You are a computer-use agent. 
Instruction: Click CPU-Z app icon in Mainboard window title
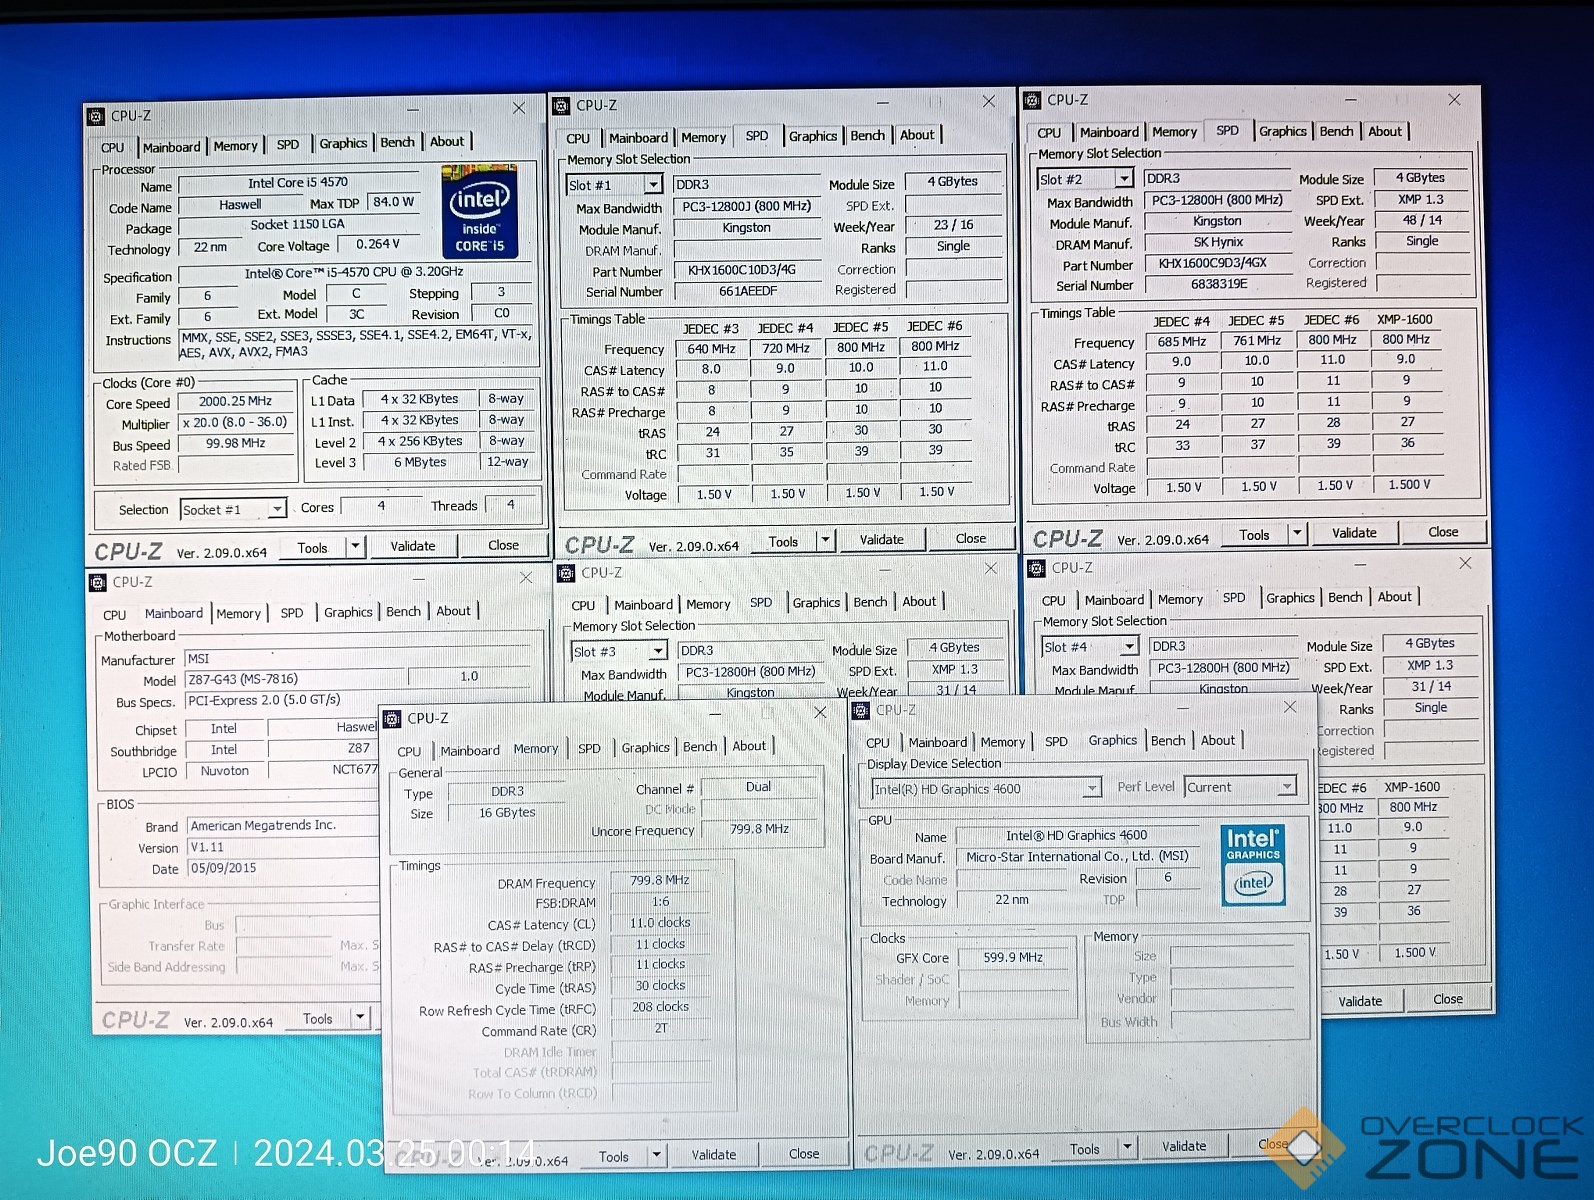point(98,582)
